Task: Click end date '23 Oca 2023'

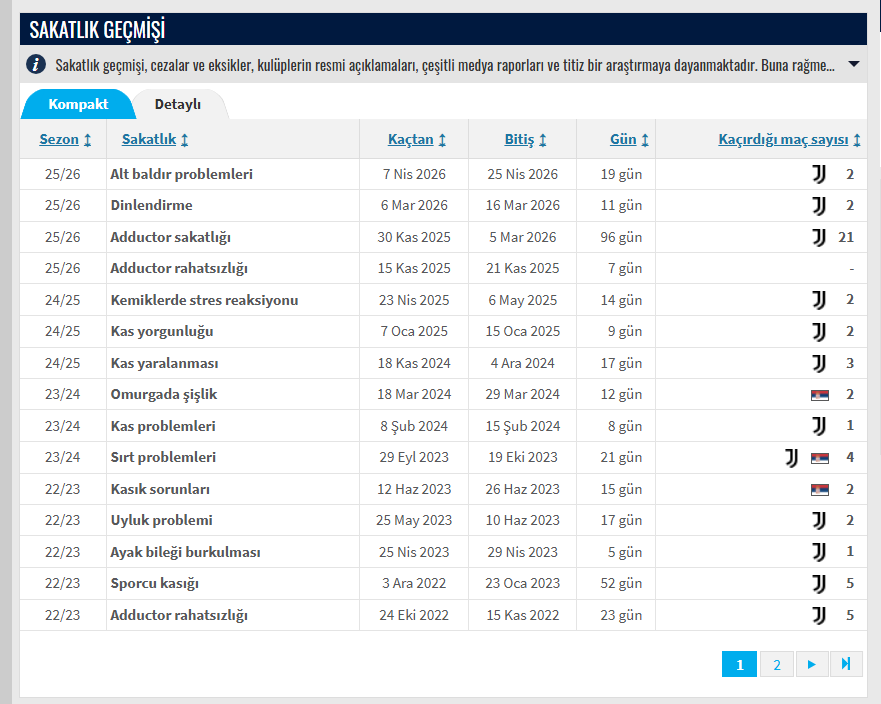Action: pyautogui.click(x=523, y=583)
